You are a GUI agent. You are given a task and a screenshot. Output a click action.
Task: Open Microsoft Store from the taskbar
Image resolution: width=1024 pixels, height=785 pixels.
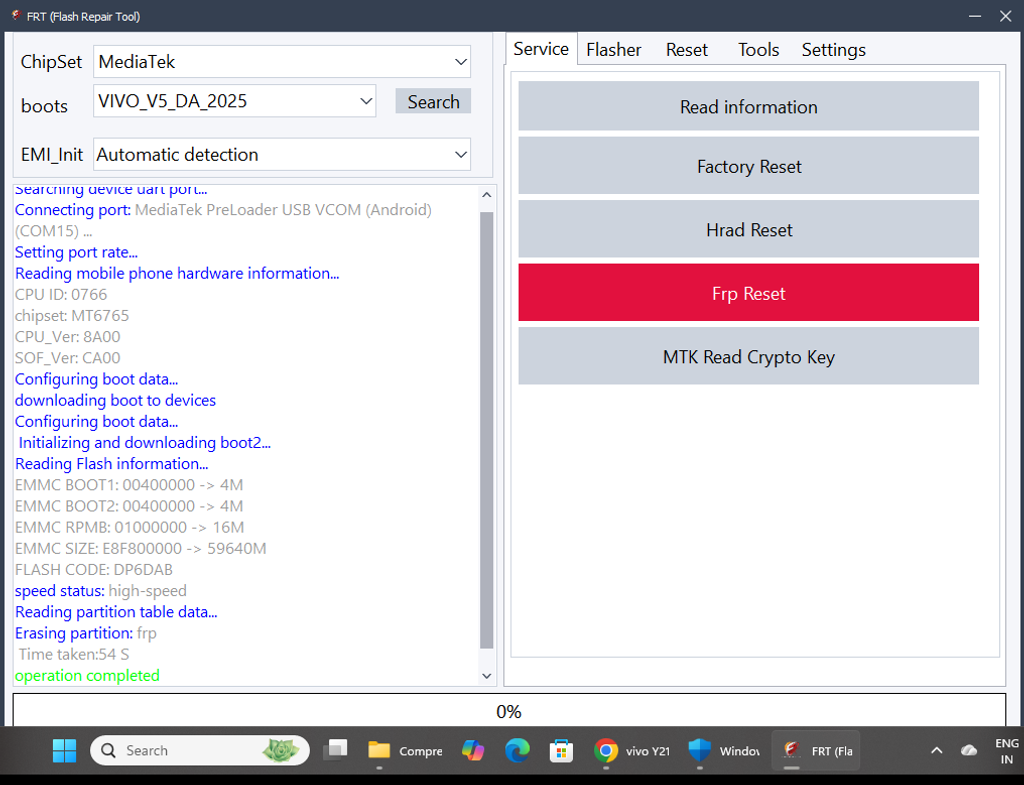(x=561, y=750)
